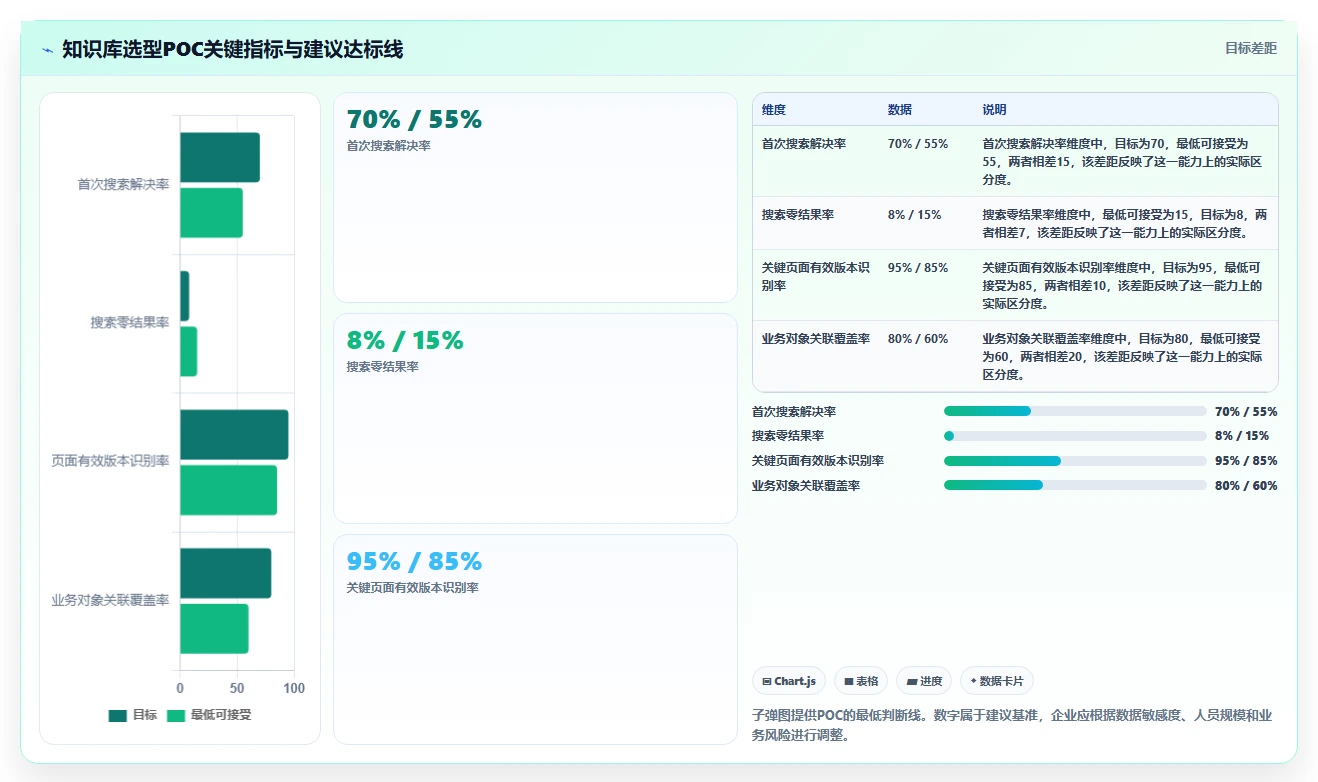Click the 页面有效版本识别率 dark target bar in the chart

pyautogui.click(x=234, y=435)
